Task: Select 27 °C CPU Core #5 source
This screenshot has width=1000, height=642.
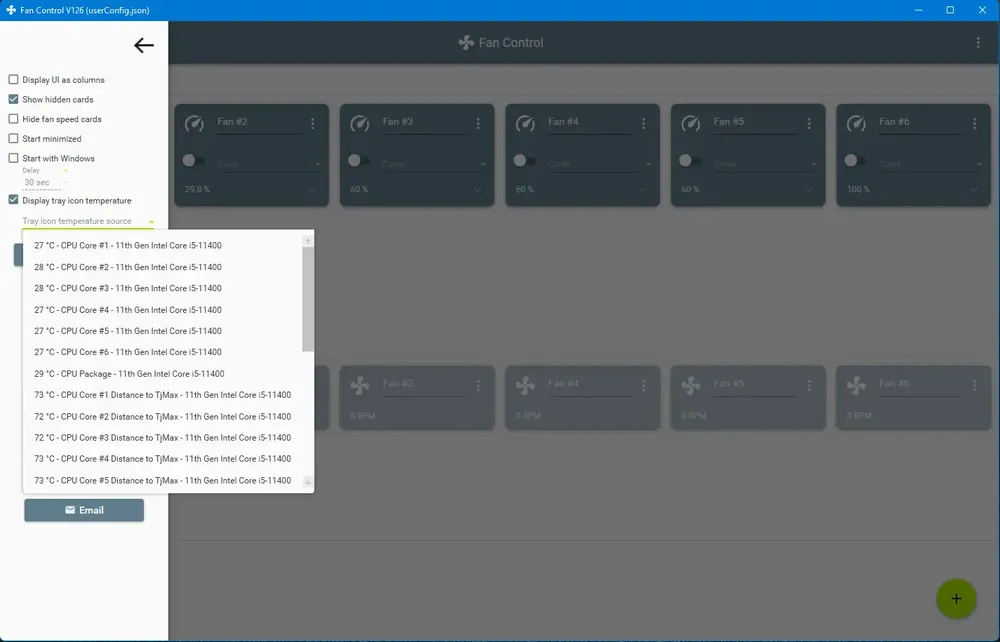Action: click(x=163, y=331)
